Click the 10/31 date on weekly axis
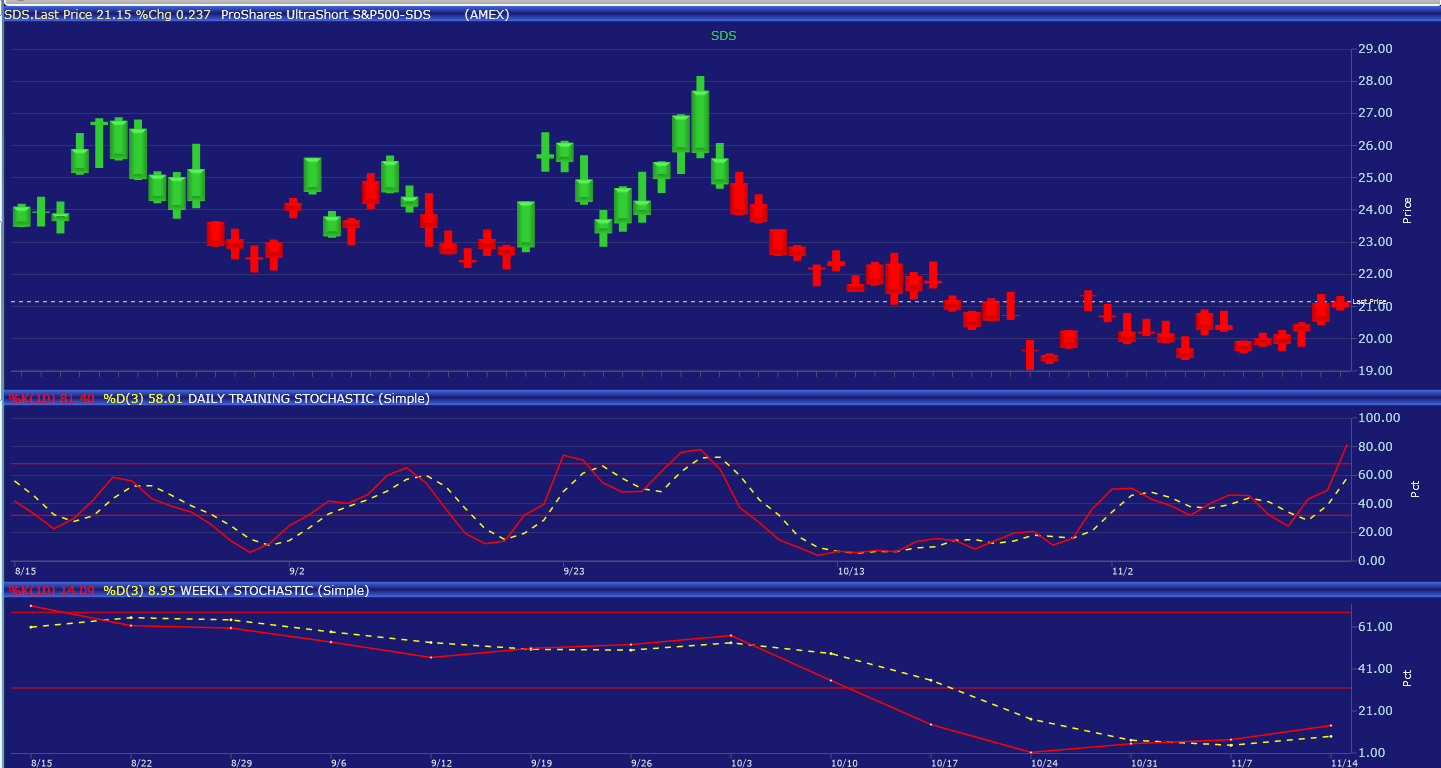 (x=1144, y=763)
